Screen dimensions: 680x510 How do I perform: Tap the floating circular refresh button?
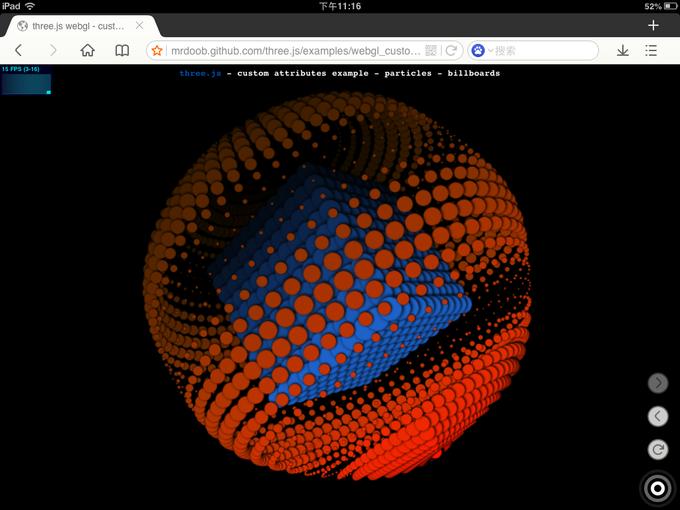coord(657,450)
